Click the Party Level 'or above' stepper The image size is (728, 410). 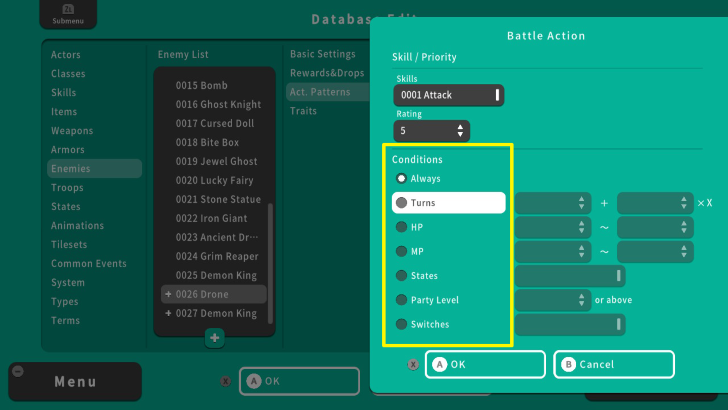tap(552, 300)
